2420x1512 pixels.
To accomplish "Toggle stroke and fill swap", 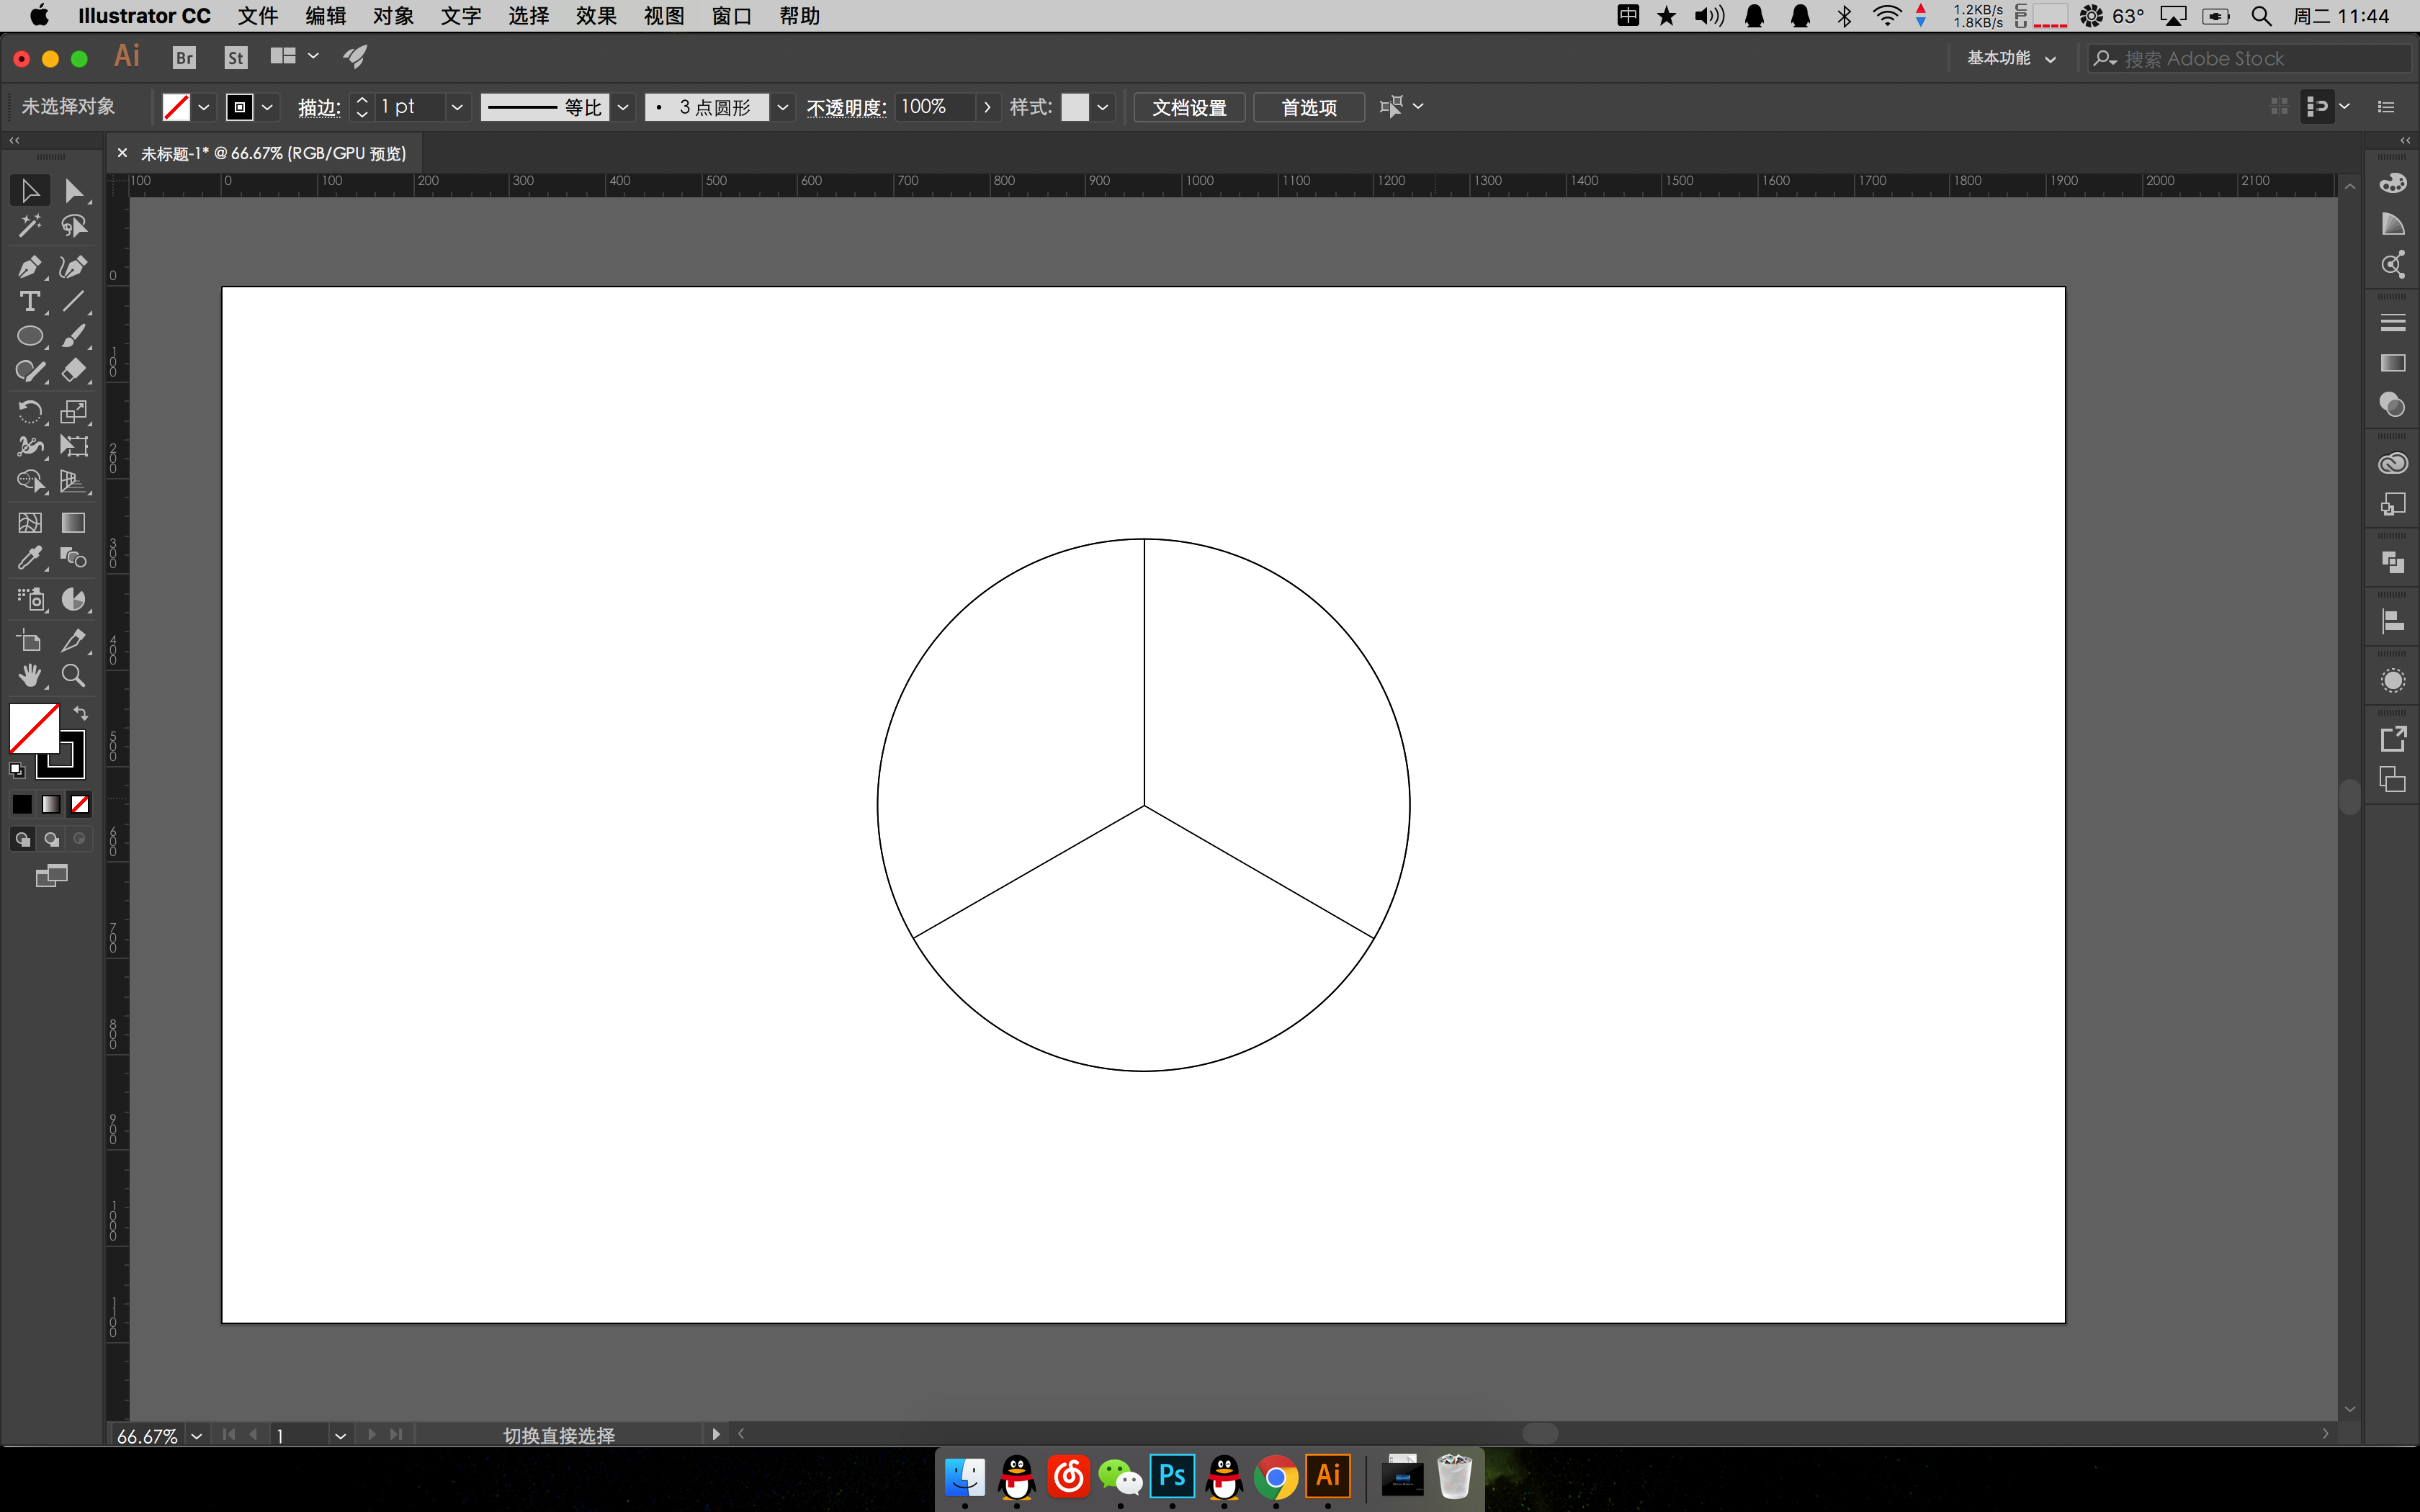I will (x=80, y=713).
